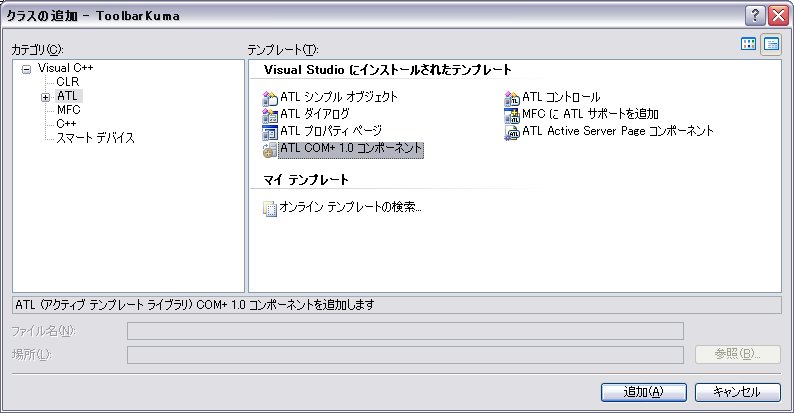Viewport: 794px width, 413px height.
Task: Select the CLR category
Action: [x=68, y=82]
